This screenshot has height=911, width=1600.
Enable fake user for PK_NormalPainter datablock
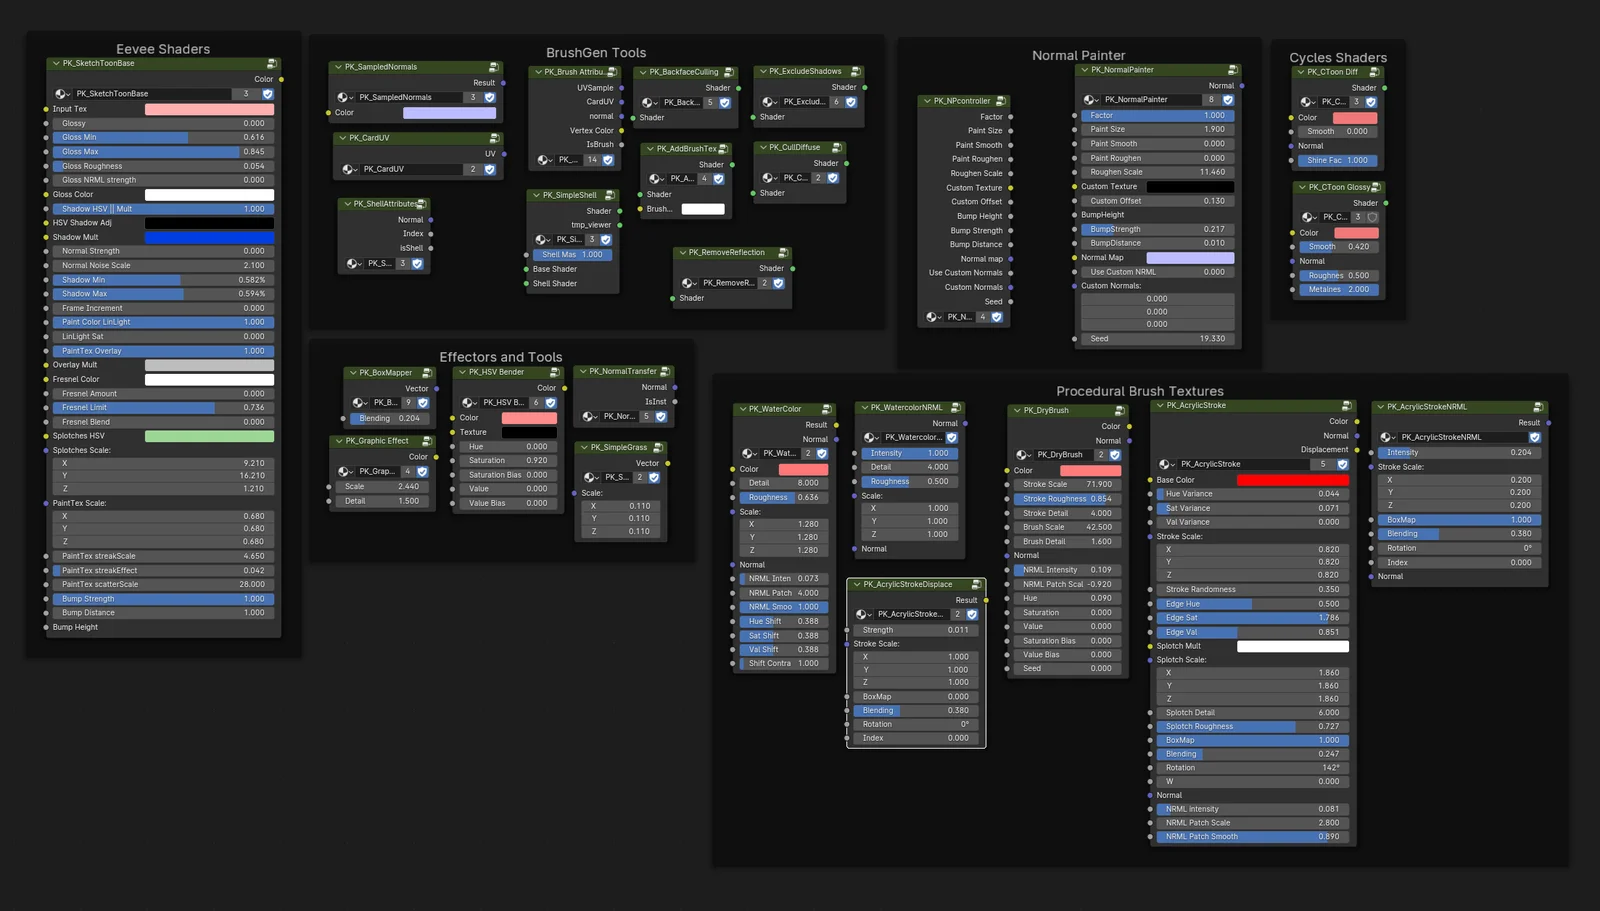point(1230,99)
